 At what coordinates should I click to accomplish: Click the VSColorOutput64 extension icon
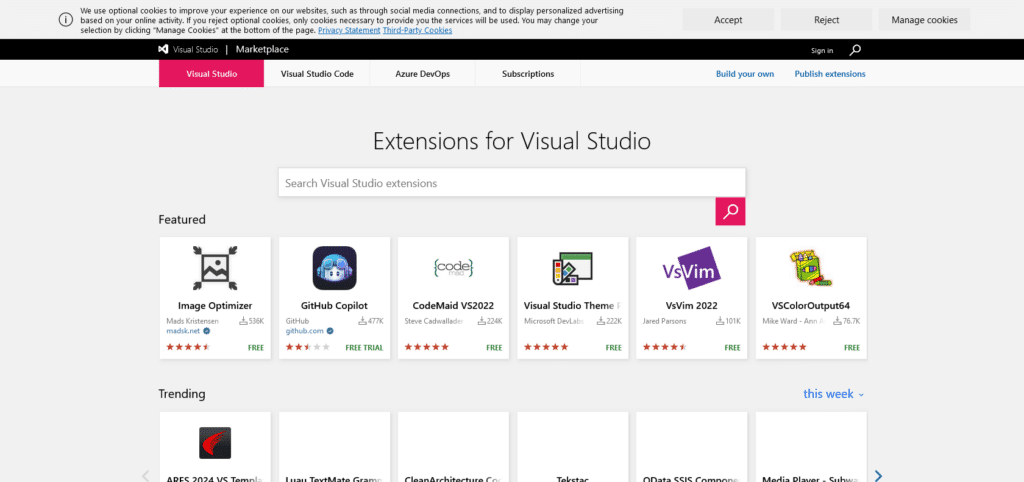point(810,267)
